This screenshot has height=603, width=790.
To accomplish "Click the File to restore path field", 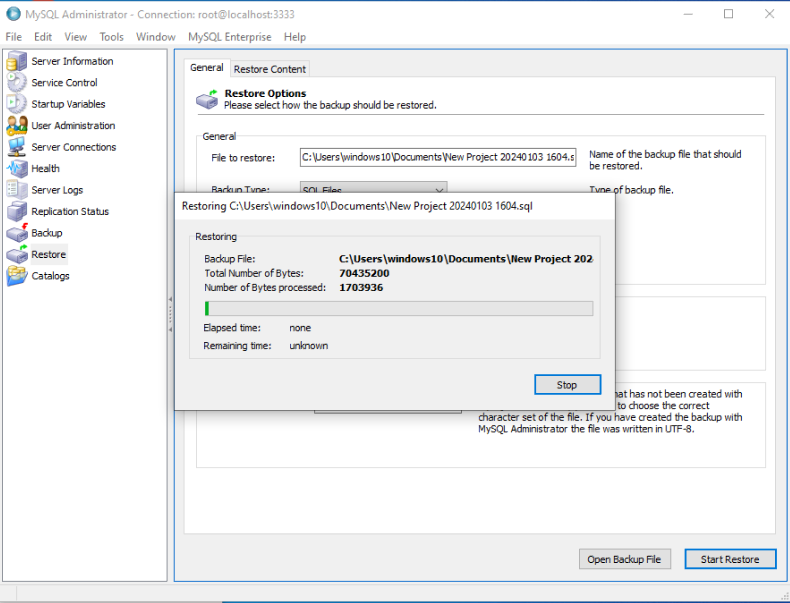I will click(438, 157).
